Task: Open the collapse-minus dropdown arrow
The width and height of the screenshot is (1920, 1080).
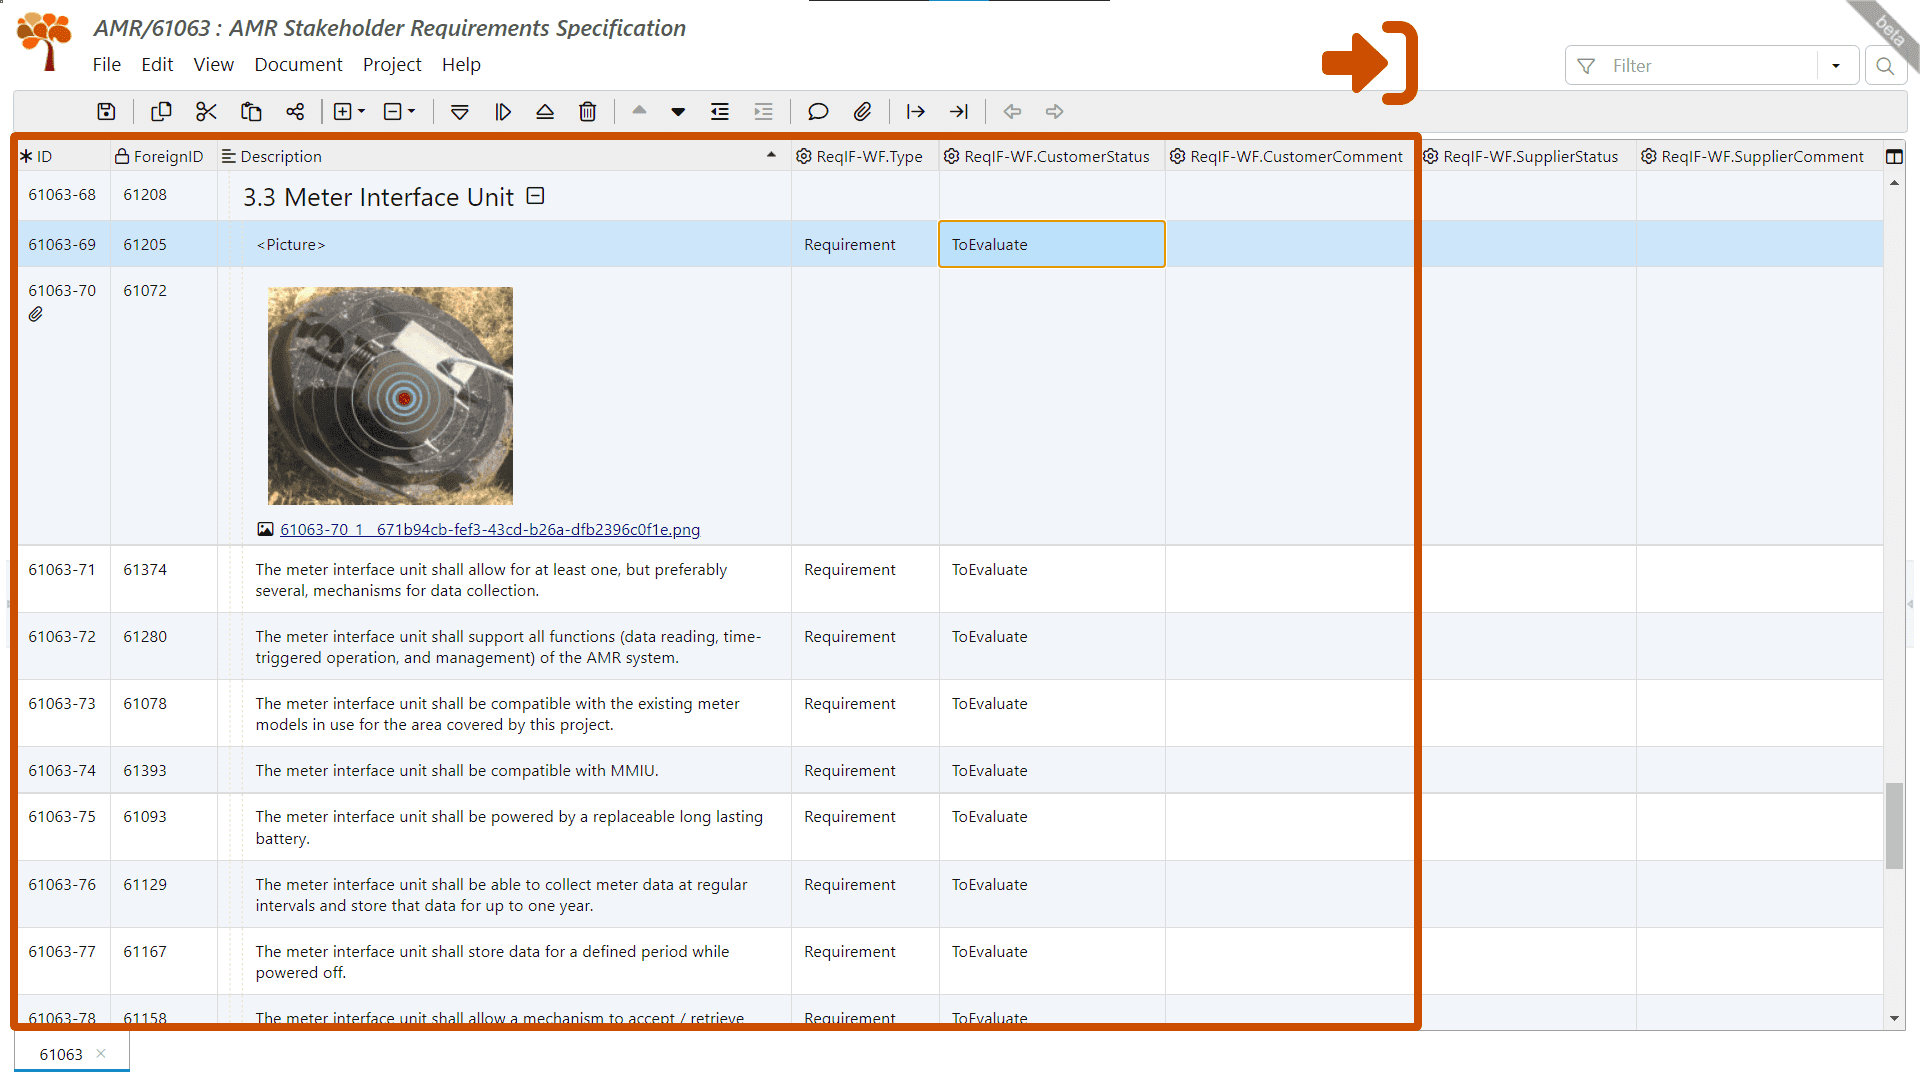Action: tap(411, 112)
